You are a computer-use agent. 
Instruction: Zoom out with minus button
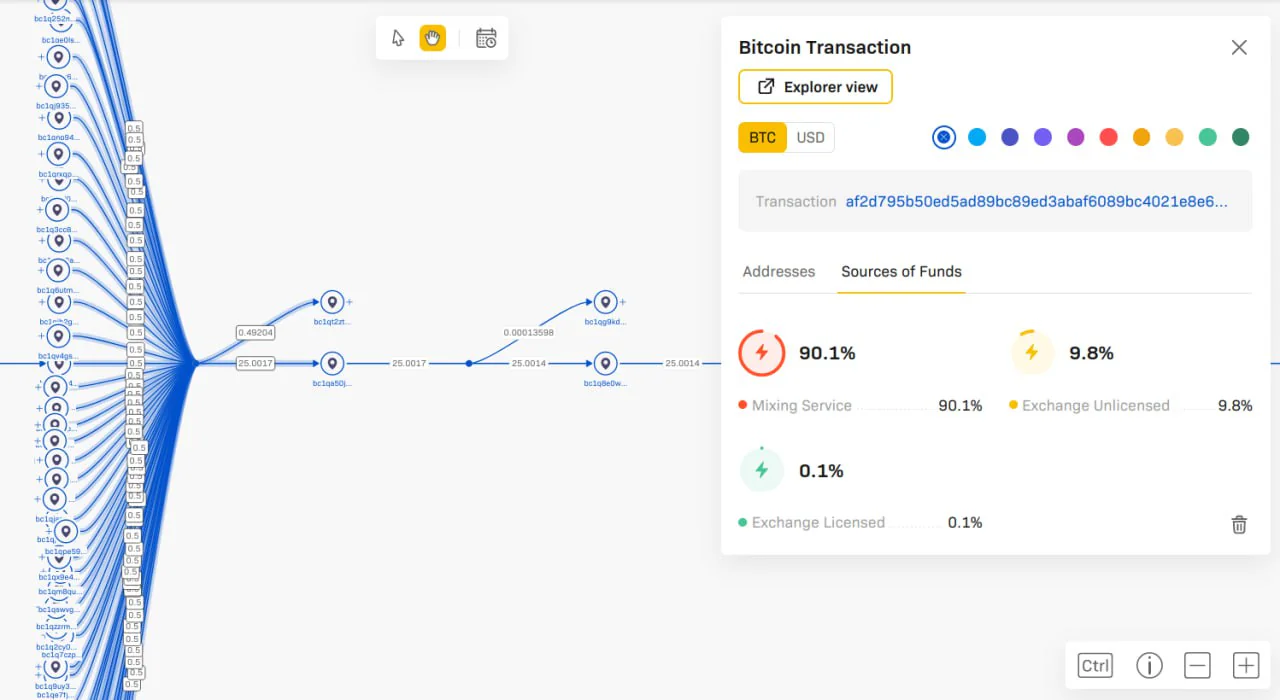[1197, 666]
